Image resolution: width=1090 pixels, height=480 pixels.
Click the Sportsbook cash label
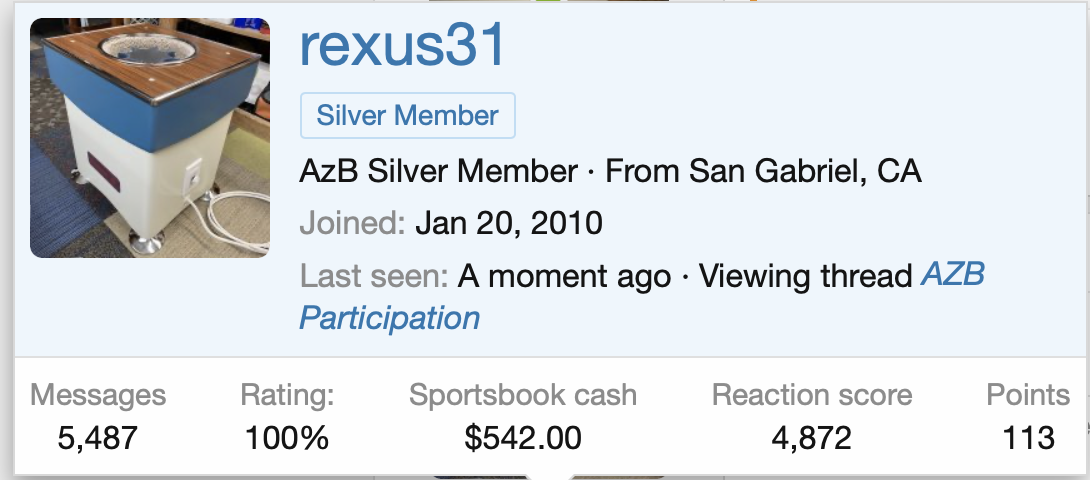[x=523, y=395]
